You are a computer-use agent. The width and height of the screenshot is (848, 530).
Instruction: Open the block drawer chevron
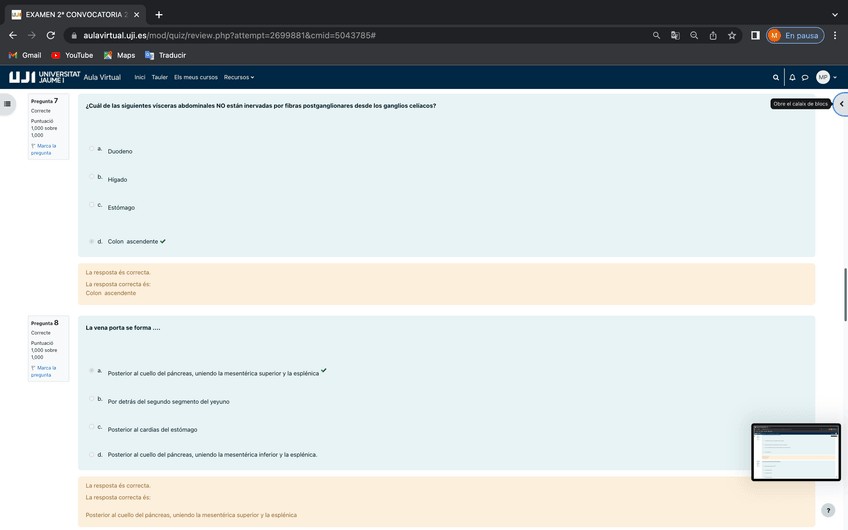[x=841, y=104]
